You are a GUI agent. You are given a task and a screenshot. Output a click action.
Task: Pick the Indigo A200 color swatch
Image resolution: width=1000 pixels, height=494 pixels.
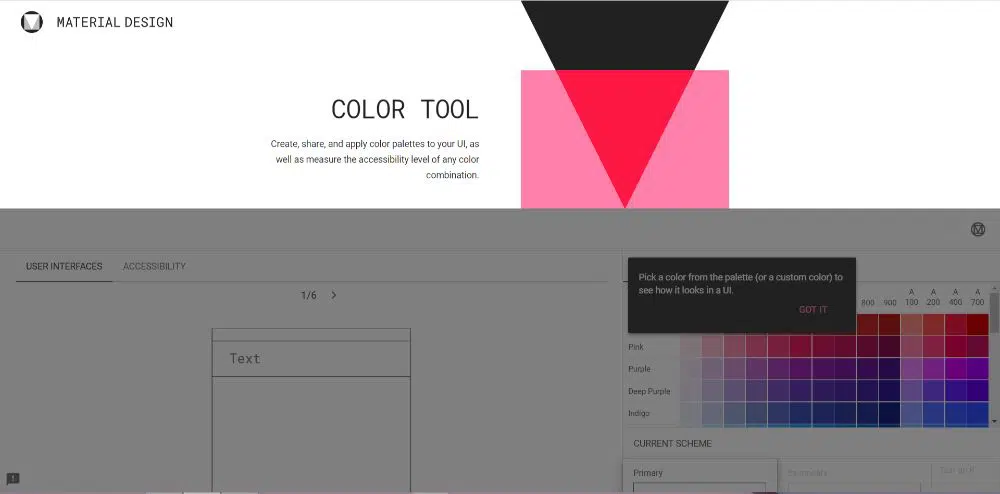pos(933,413)
